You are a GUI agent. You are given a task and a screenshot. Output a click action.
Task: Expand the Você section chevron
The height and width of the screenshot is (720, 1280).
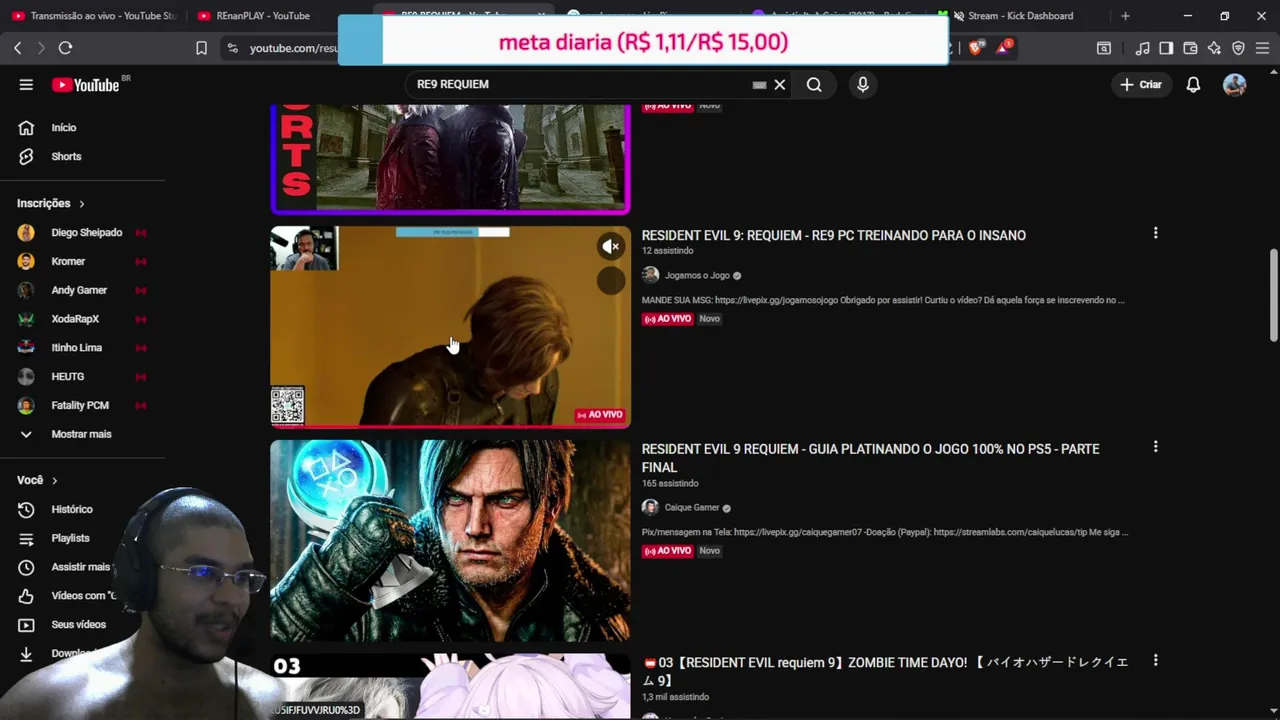[x=54, y=481]
